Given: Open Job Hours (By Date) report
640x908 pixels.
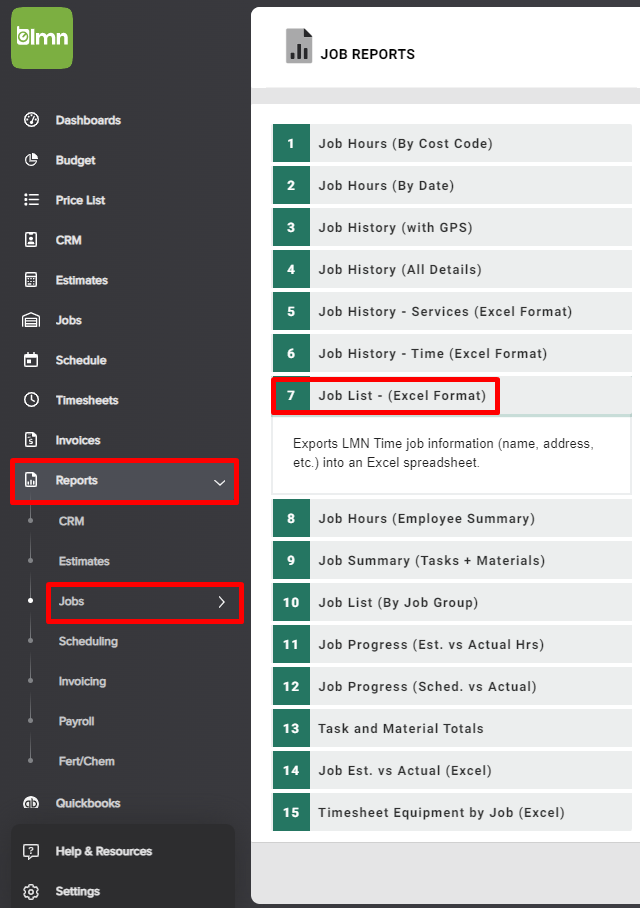Looking at the screenshot, I should pos(452,185).
